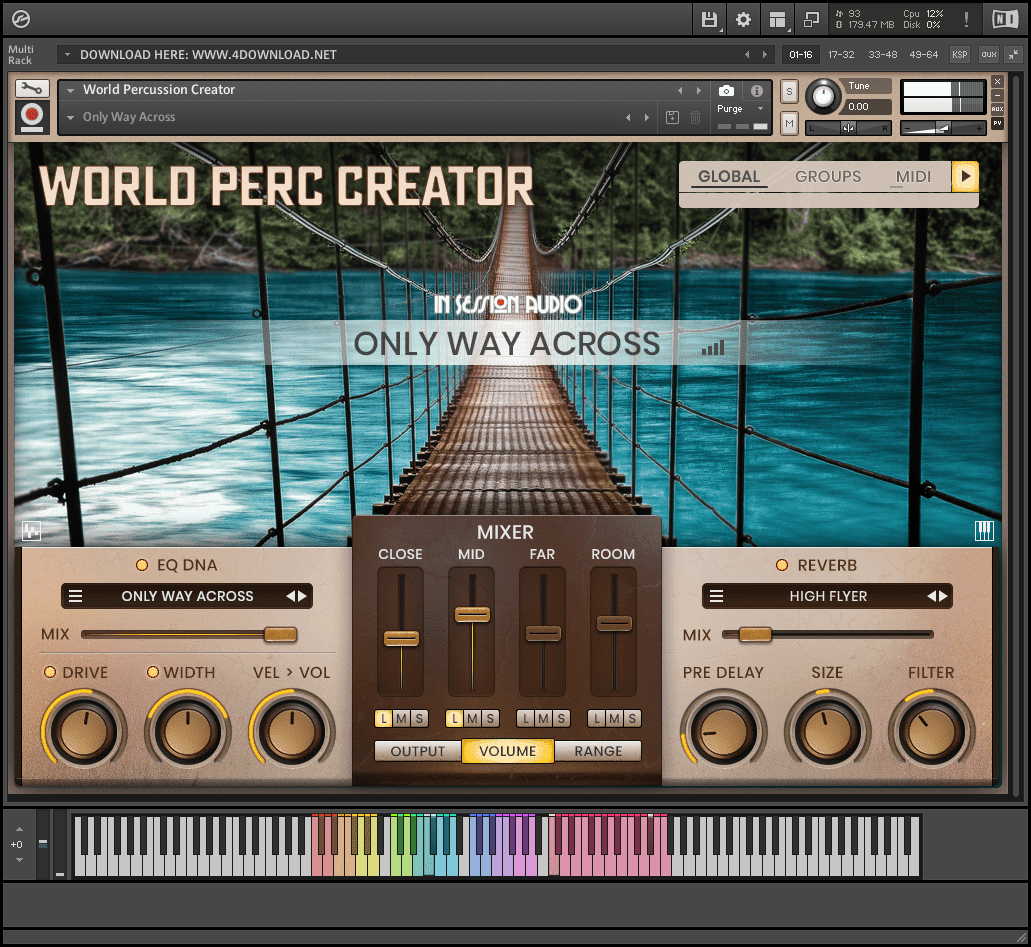Click the Tune knob
Screen dimensions: 1031x947
[823, 97]
